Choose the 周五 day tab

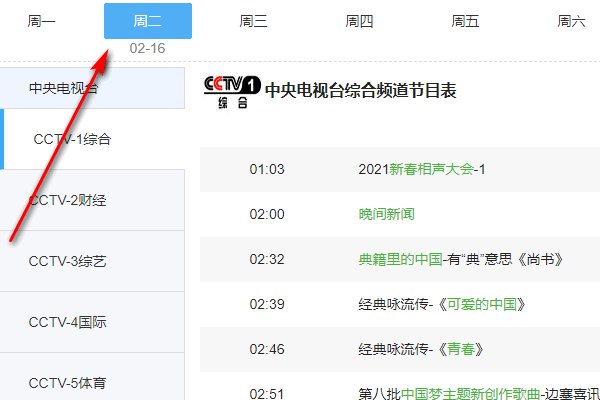pos(465,21)
